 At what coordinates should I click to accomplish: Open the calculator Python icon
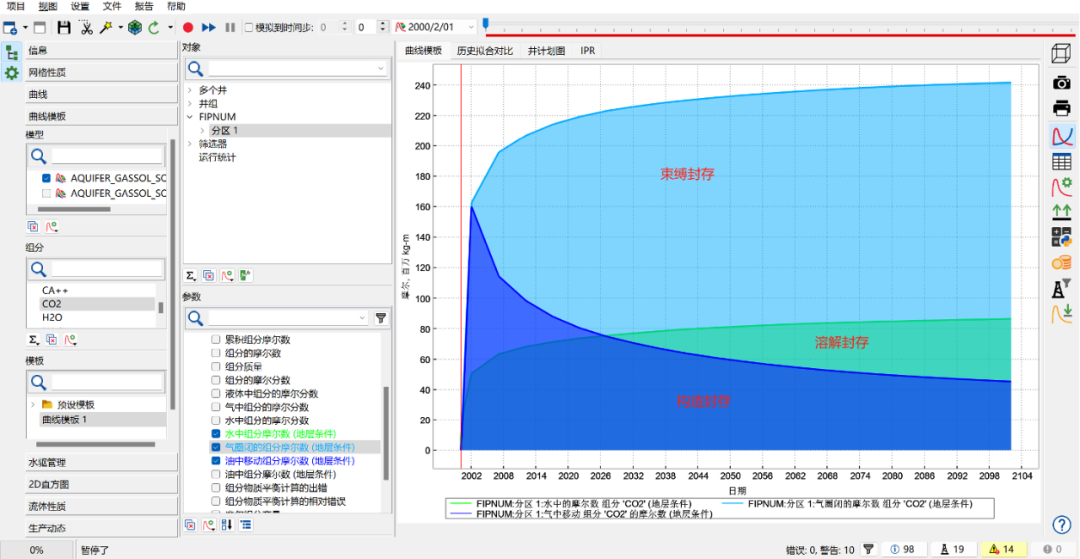[1061, 237]
